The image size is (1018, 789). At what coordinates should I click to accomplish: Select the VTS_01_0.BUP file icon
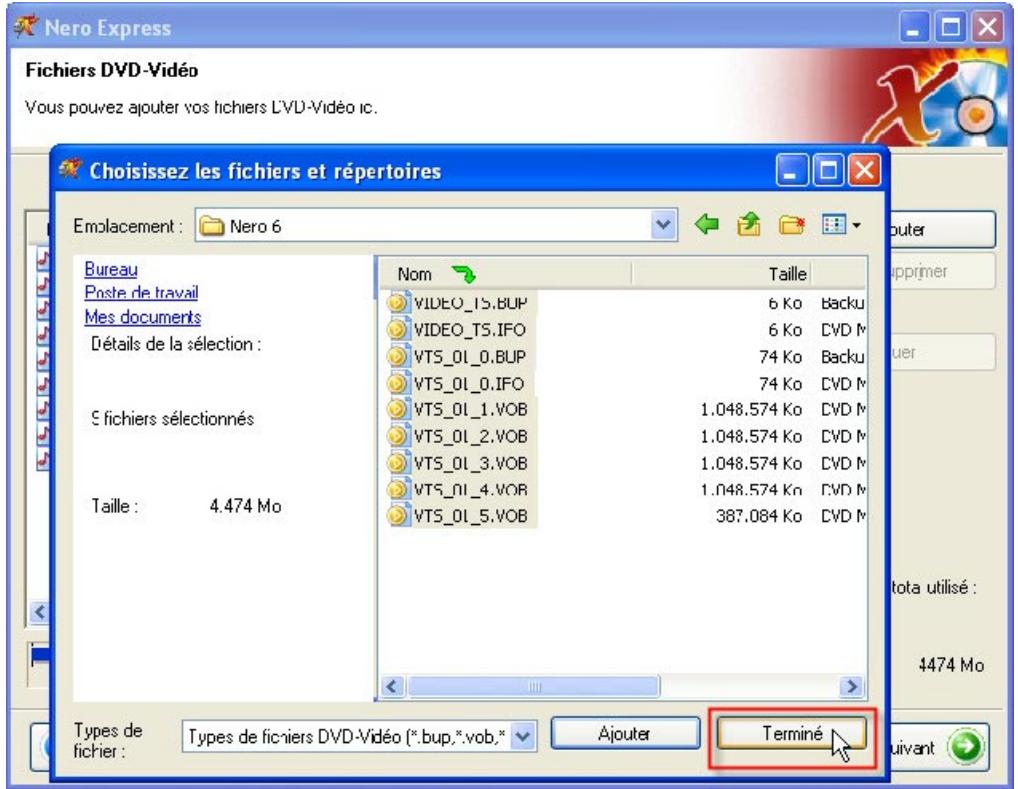[x=397, y=357]
